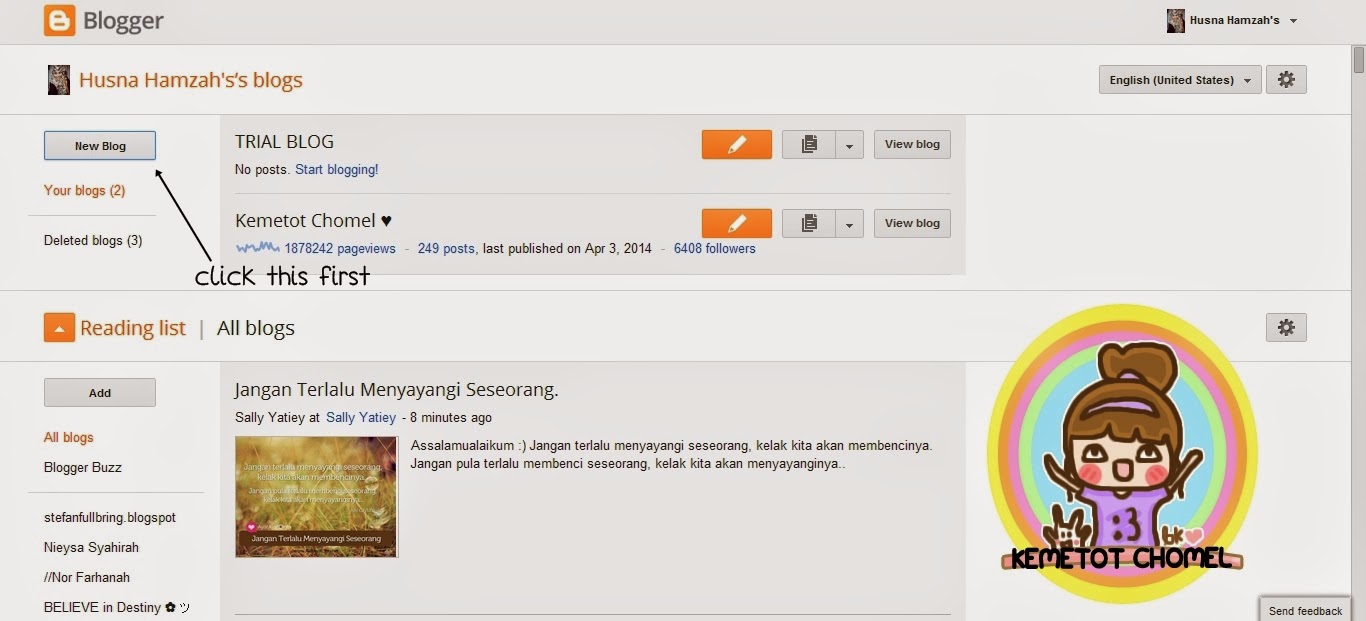Viewport: 1366px width, 621px height.
Task: Open the Husna Hamzah's account menu
Action: [1232, 20]
